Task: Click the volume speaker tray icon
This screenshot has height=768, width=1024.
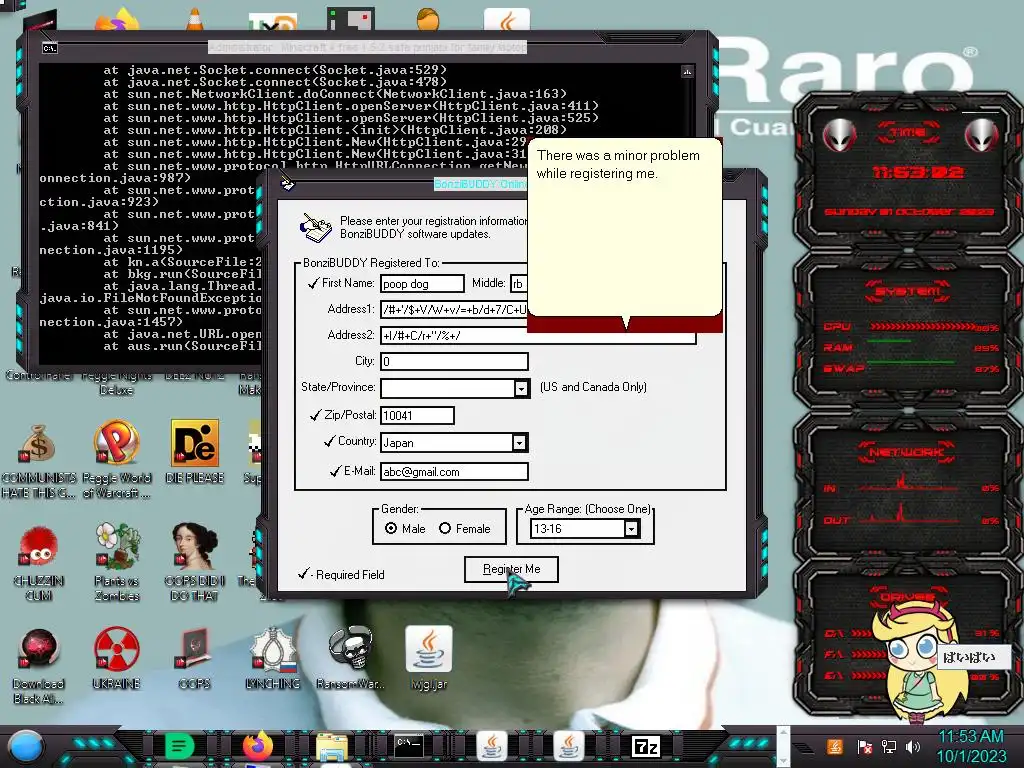Action: [x=912, y=746]
